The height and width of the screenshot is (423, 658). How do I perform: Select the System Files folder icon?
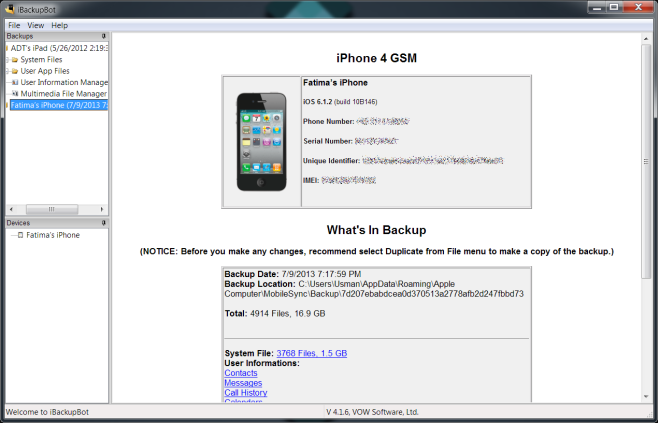[15, 60]
